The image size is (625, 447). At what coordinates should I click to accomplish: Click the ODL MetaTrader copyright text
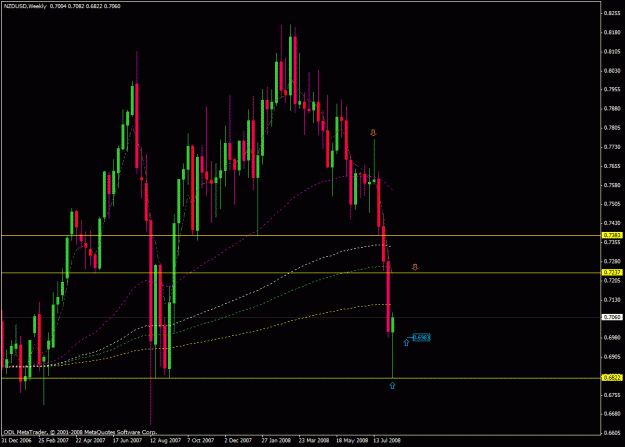80,432
